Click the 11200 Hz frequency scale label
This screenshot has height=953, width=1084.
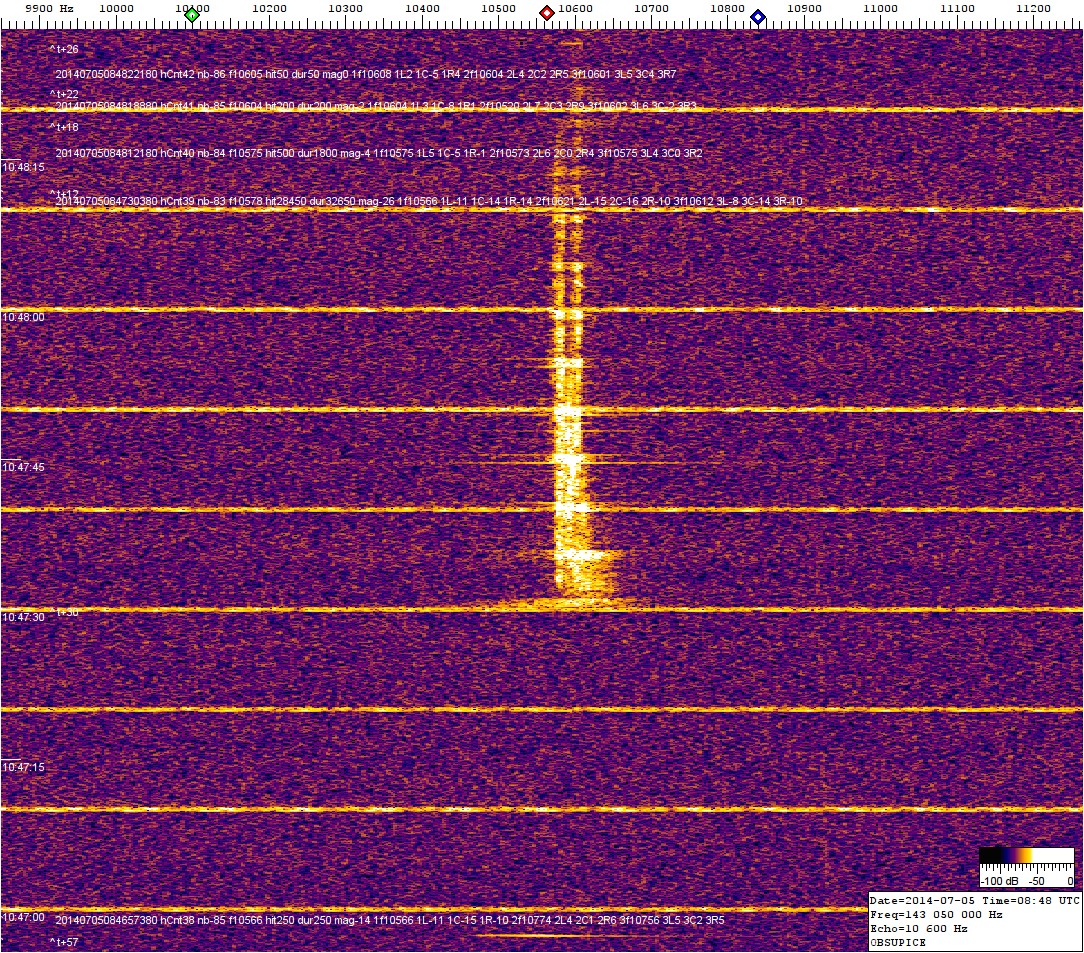(1033, 9)
